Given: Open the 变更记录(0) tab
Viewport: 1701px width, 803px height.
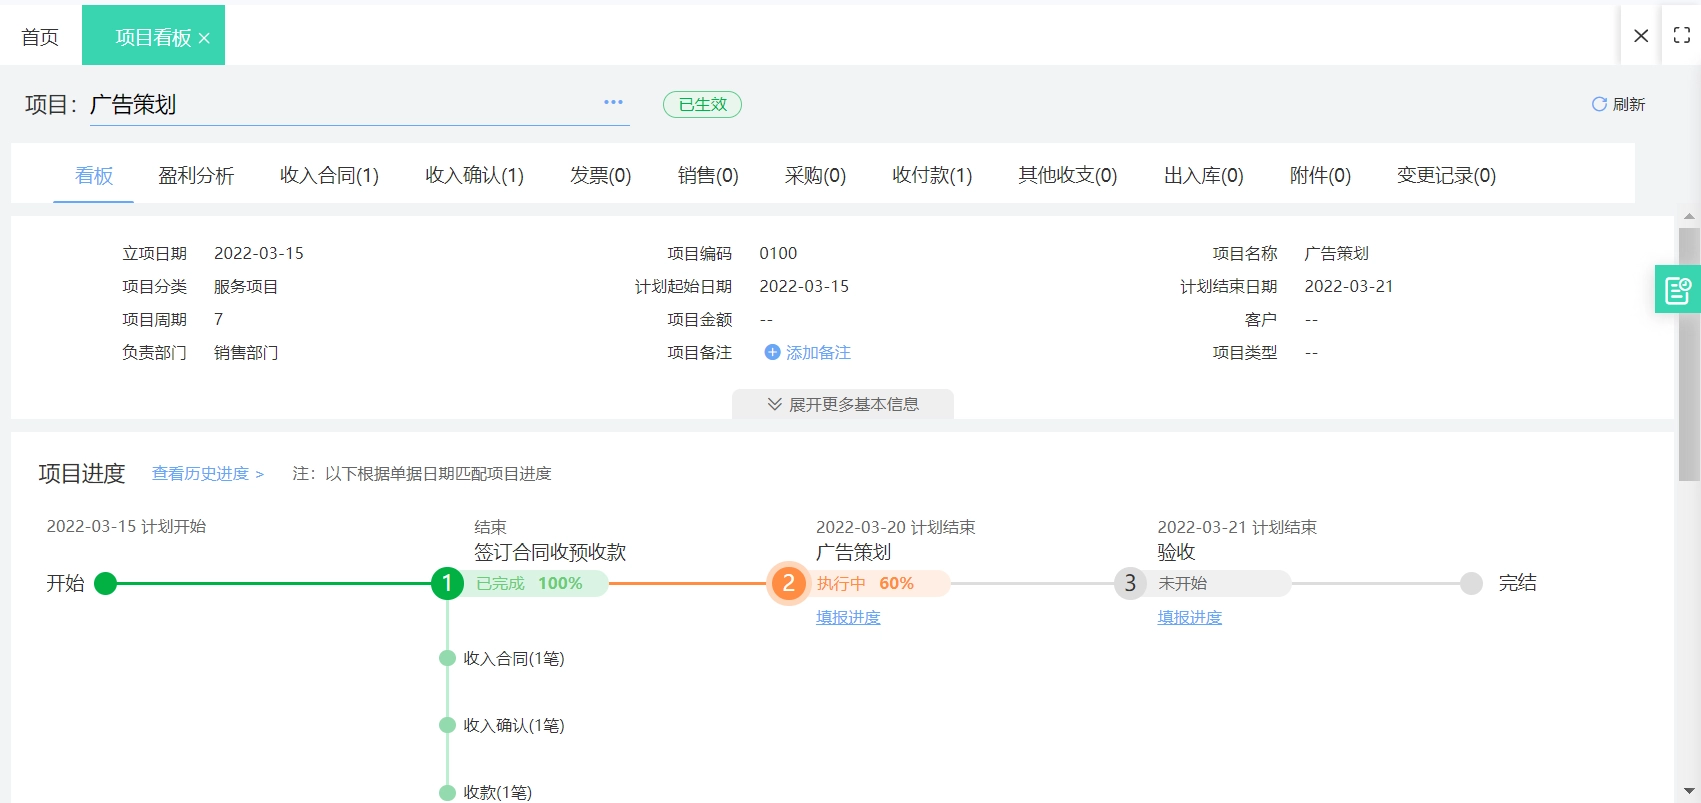Looking at the screenshot, I should (1446, 175).
